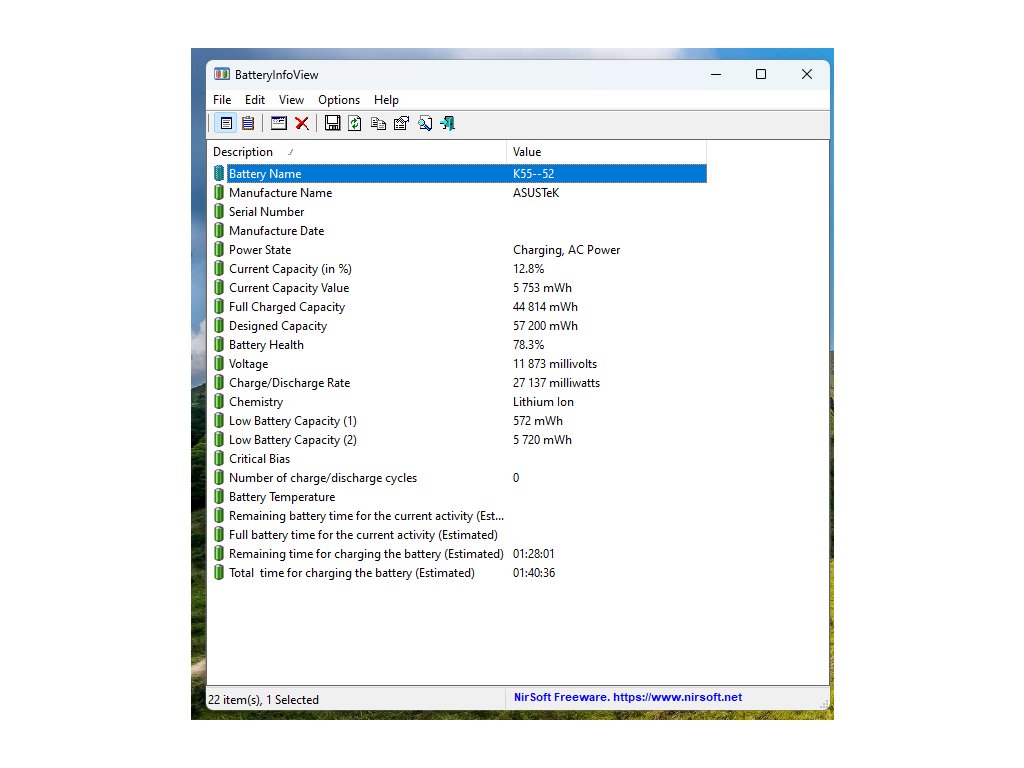The image size is (1024, 768).
Task: Click the BatteryInfoView title bar app icon
Action: click(x=222, y=74)
